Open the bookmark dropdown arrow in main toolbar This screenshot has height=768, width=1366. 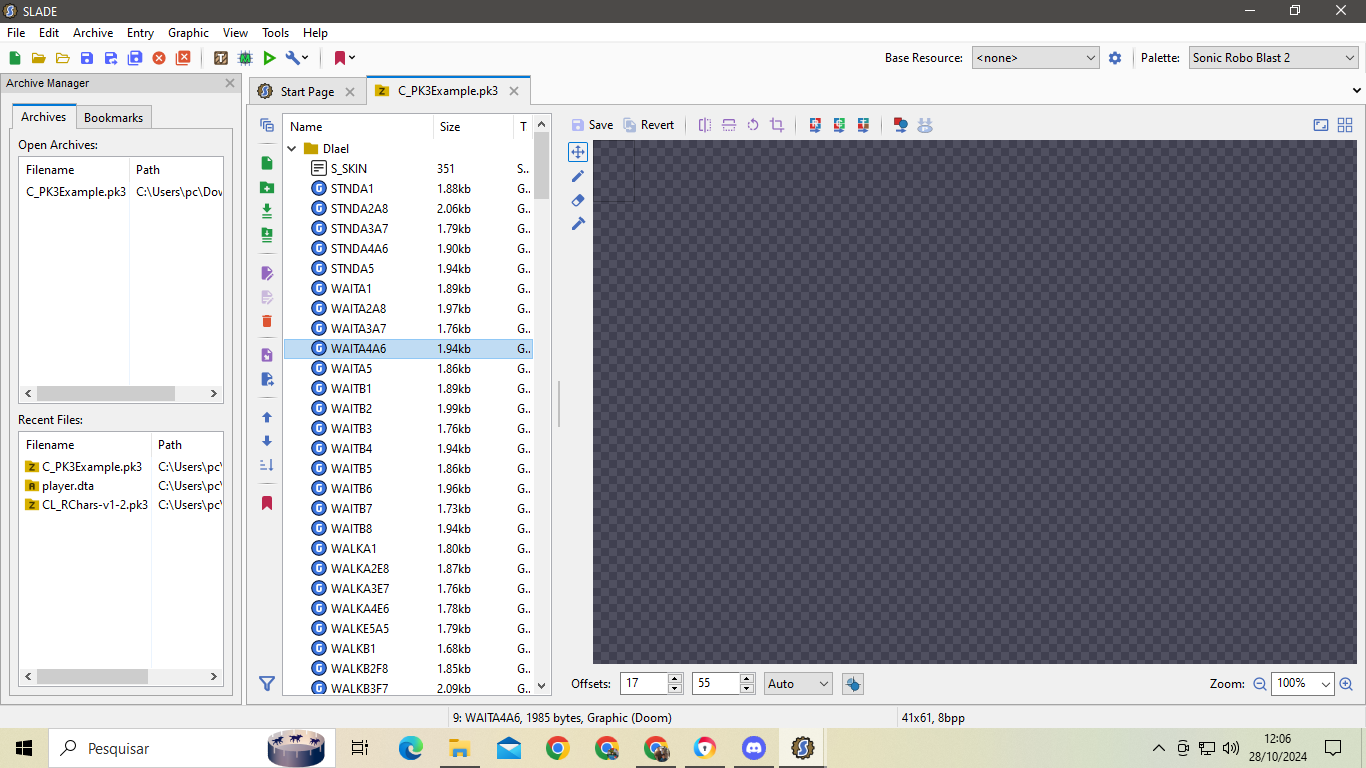point(352,58)
